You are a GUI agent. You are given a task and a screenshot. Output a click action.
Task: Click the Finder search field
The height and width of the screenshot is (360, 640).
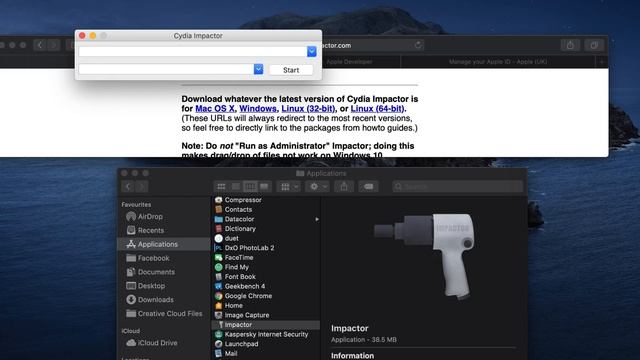point(458,187)
